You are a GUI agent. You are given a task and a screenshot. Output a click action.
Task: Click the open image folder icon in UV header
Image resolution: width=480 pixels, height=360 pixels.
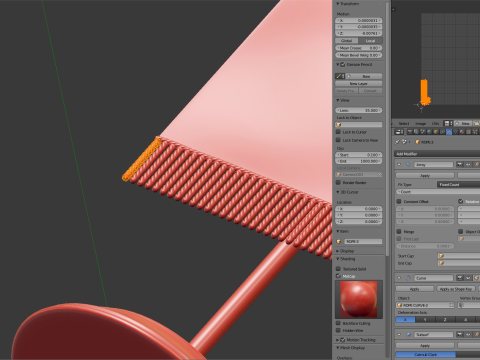477,123
